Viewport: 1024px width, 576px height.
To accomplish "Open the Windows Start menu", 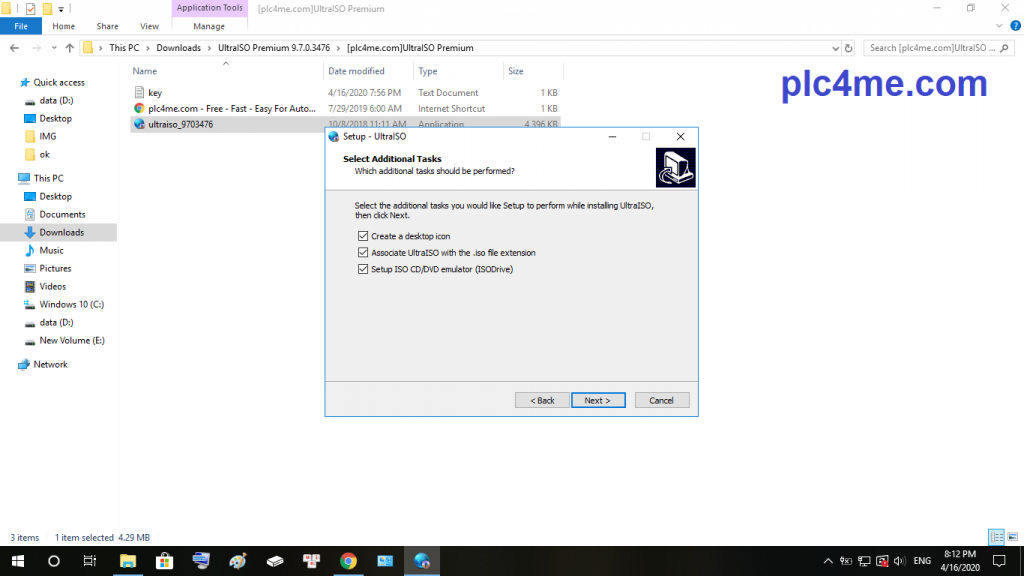I will pyautogui.click(x=18, y=561).
